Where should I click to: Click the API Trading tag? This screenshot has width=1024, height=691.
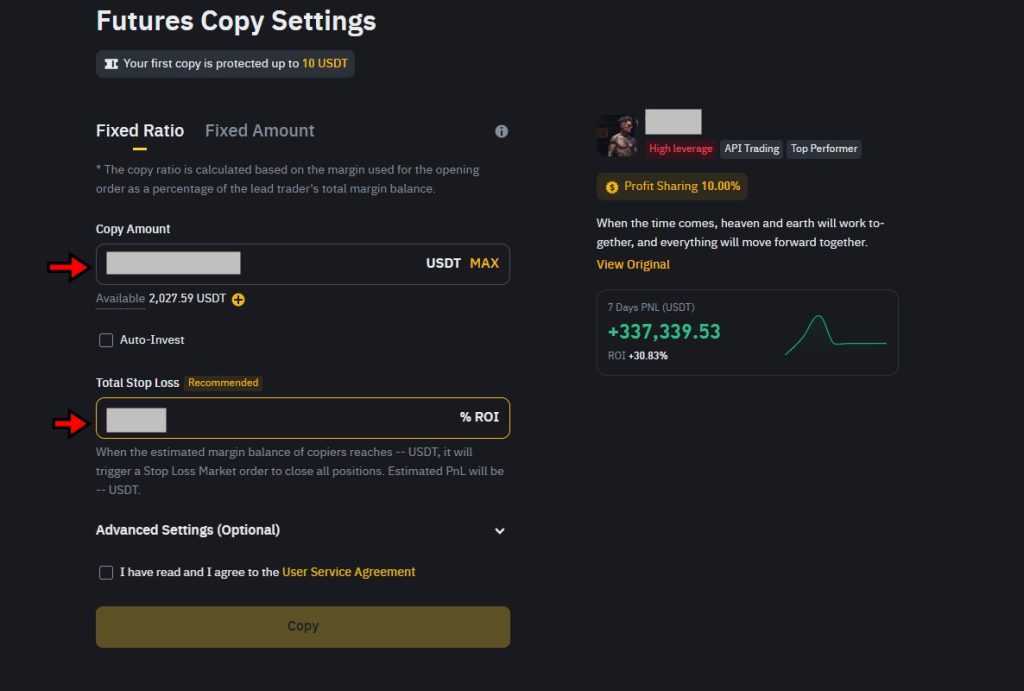[x=751, y=149]
